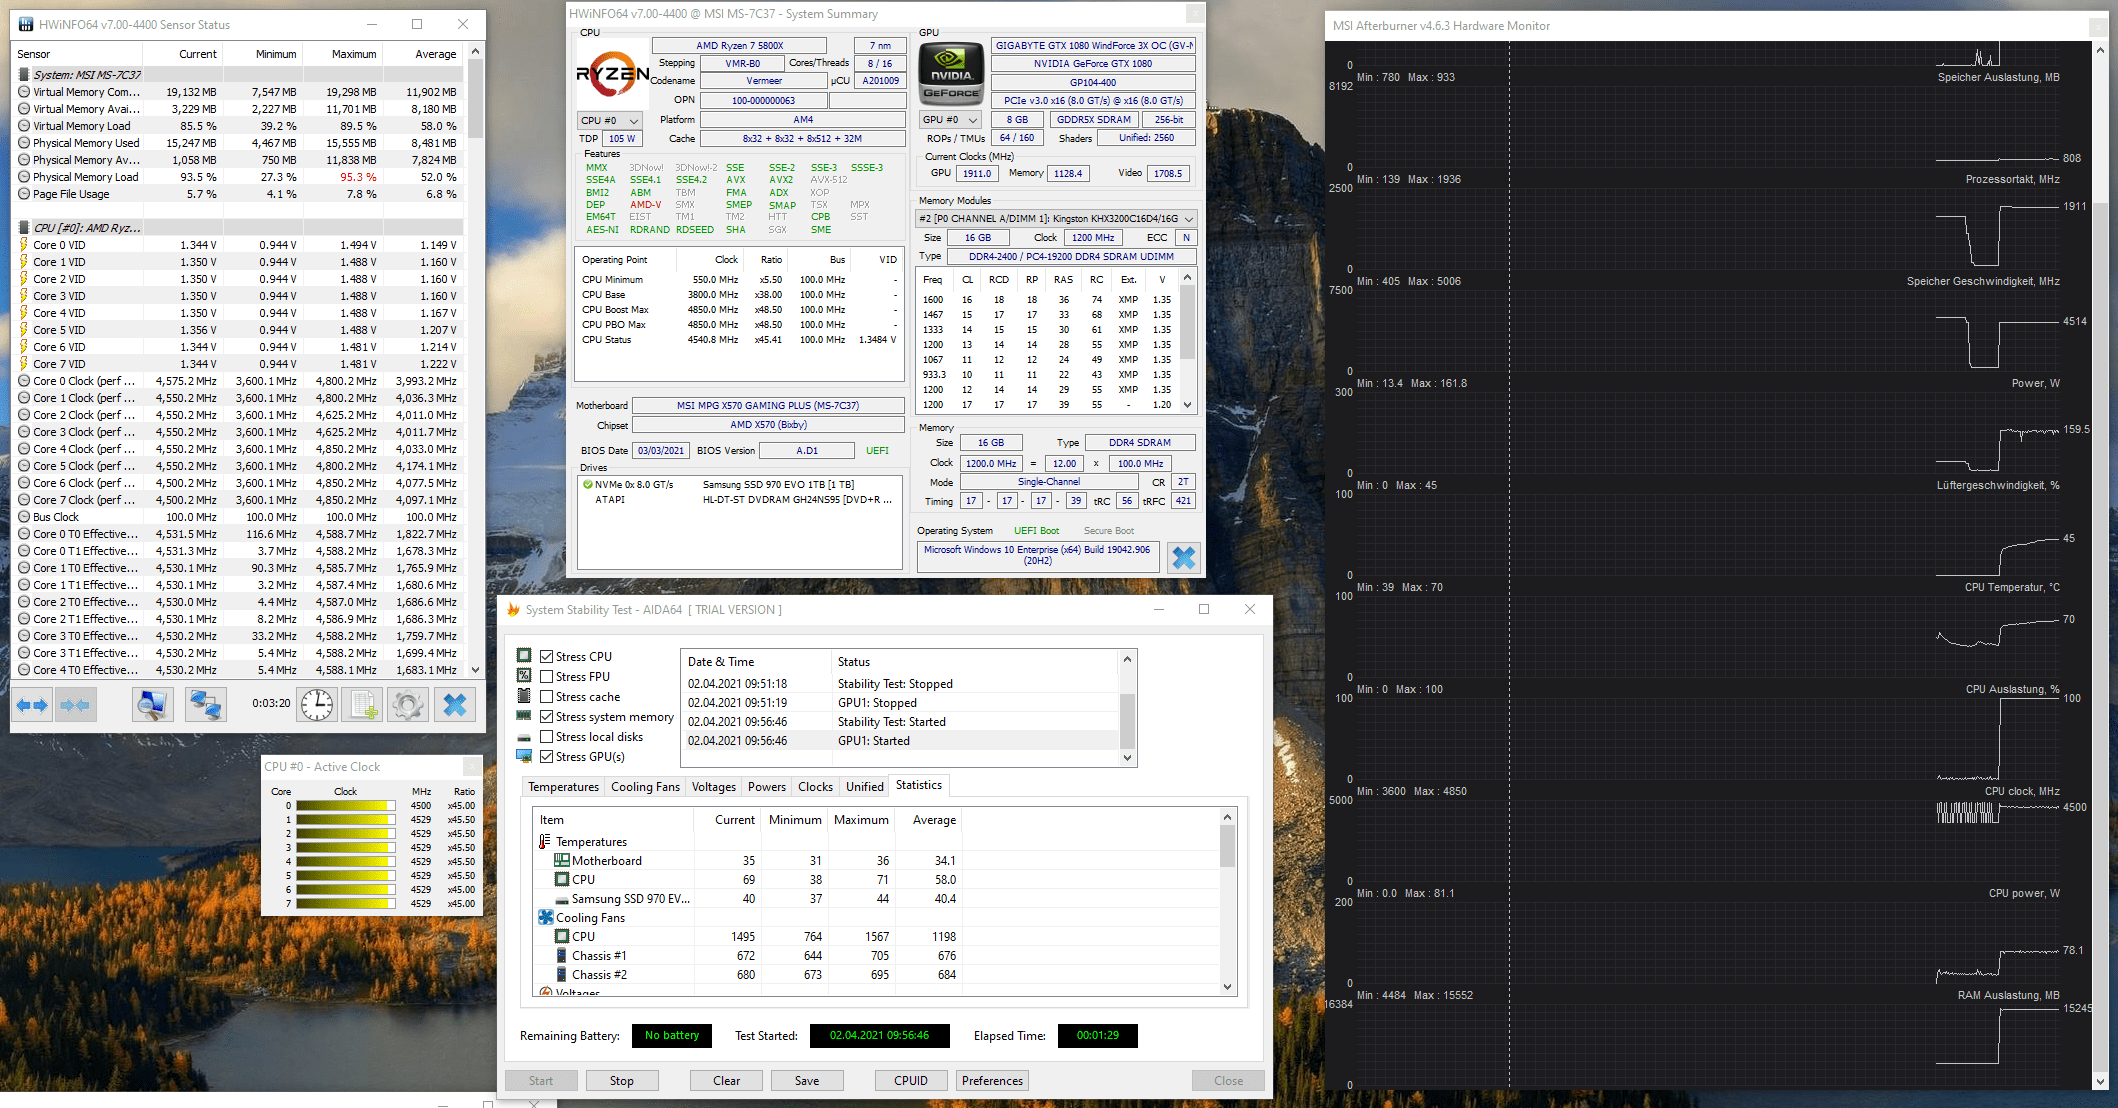Click the expand-left arrows icon in HWiNFO Sensor toolbar
This screenshot has height=1108, width=2118.
32,705
